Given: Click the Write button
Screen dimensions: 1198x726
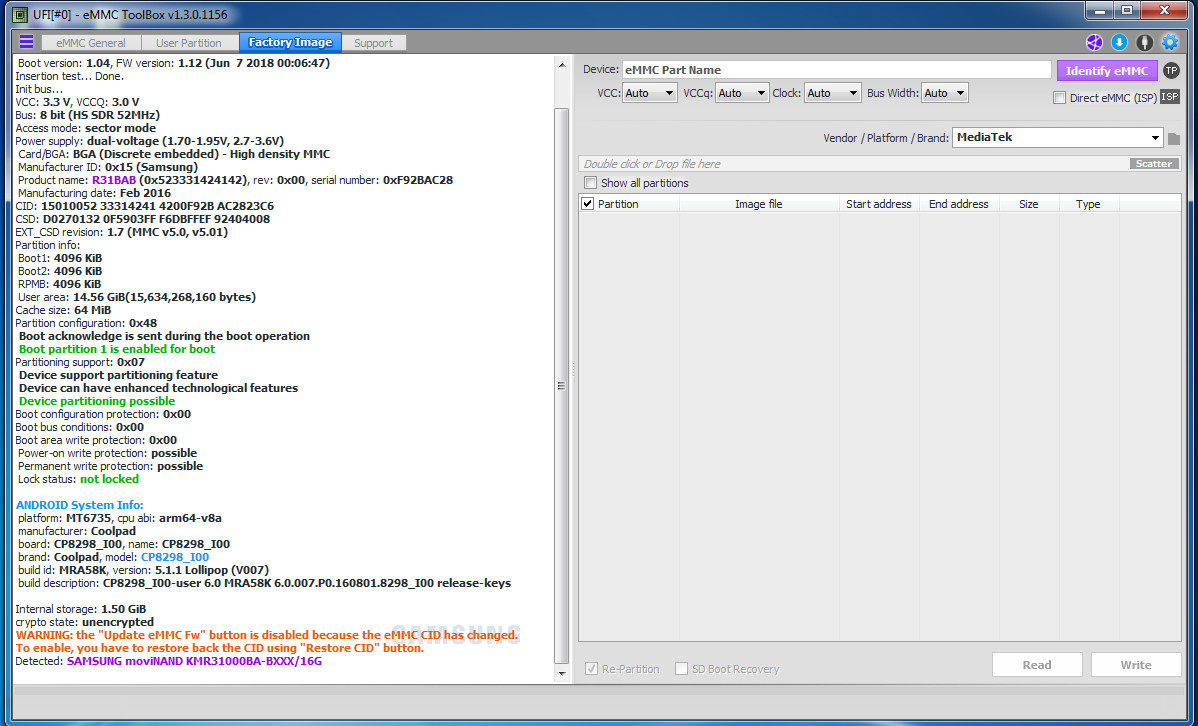Looking at the screenshot, I should (1135, 665).
